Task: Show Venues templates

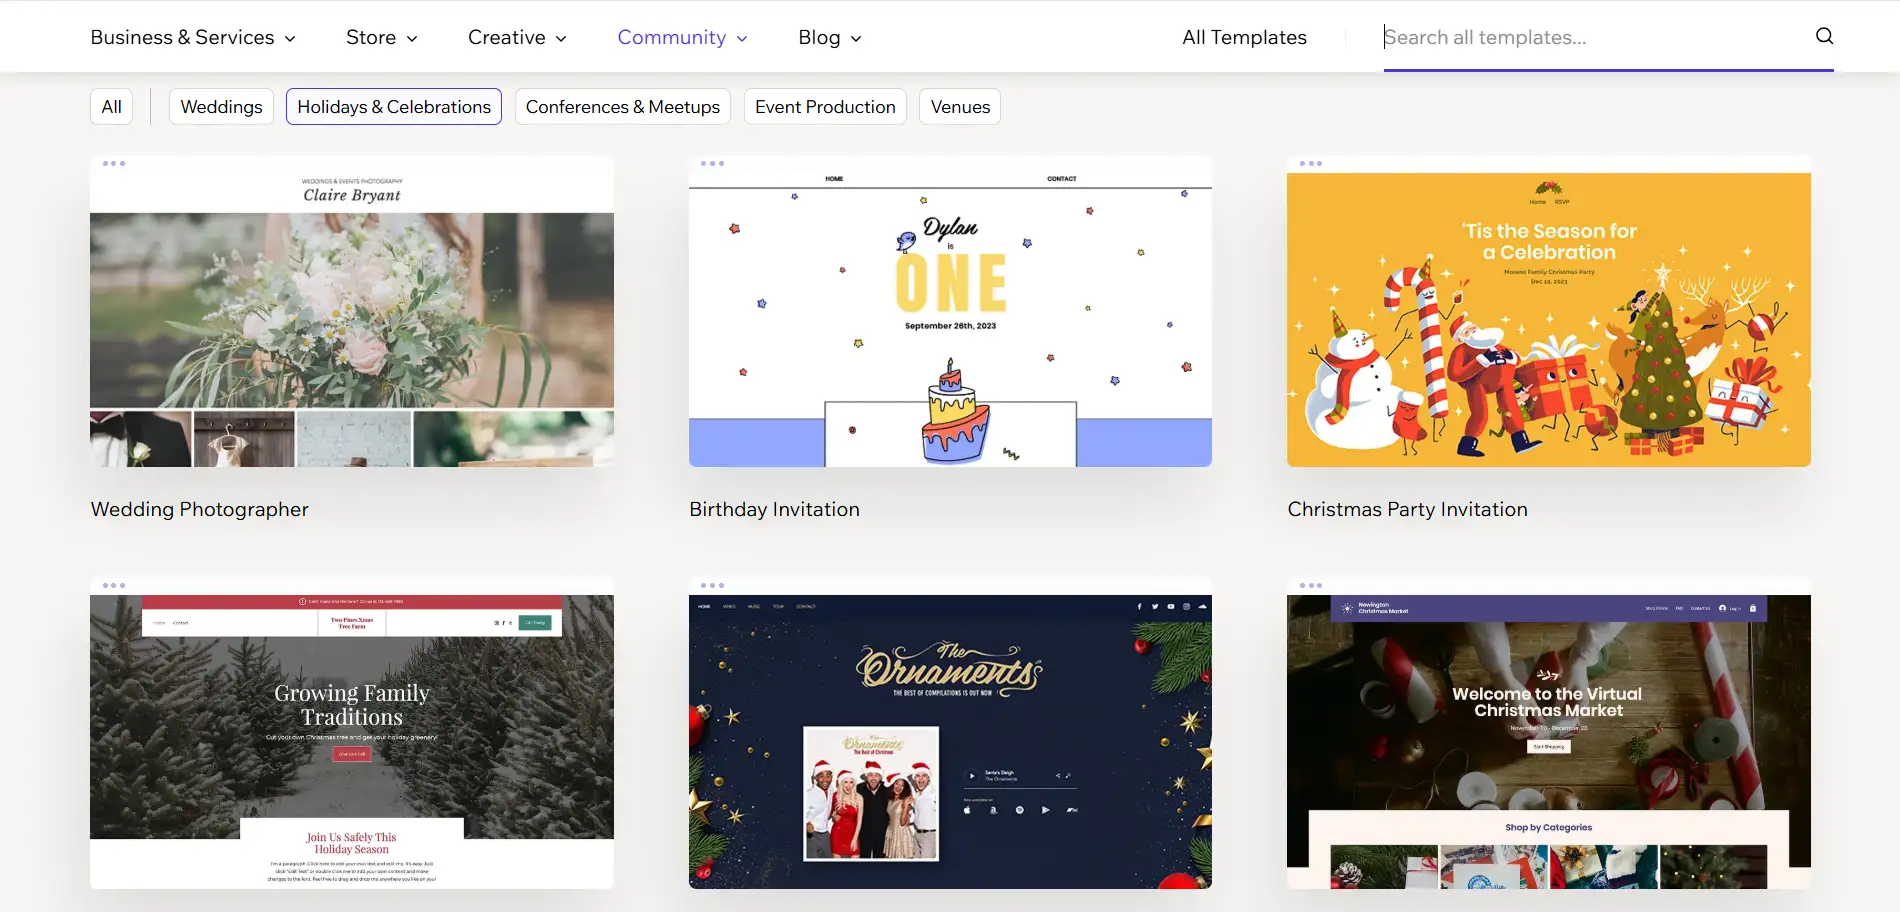Action: tap(959, 107)
